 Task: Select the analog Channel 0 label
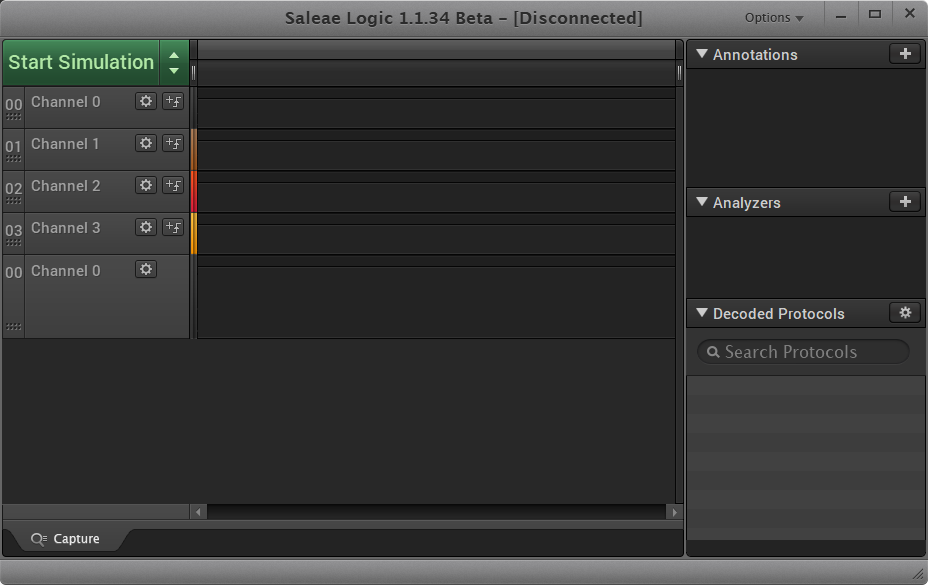click(x=66, y=271)
